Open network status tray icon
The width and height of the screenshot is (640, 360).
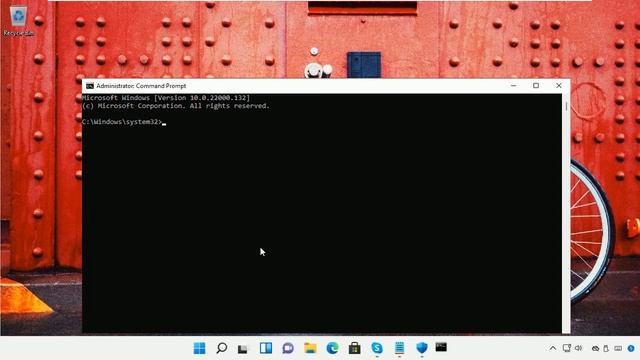tap(567, 348)
